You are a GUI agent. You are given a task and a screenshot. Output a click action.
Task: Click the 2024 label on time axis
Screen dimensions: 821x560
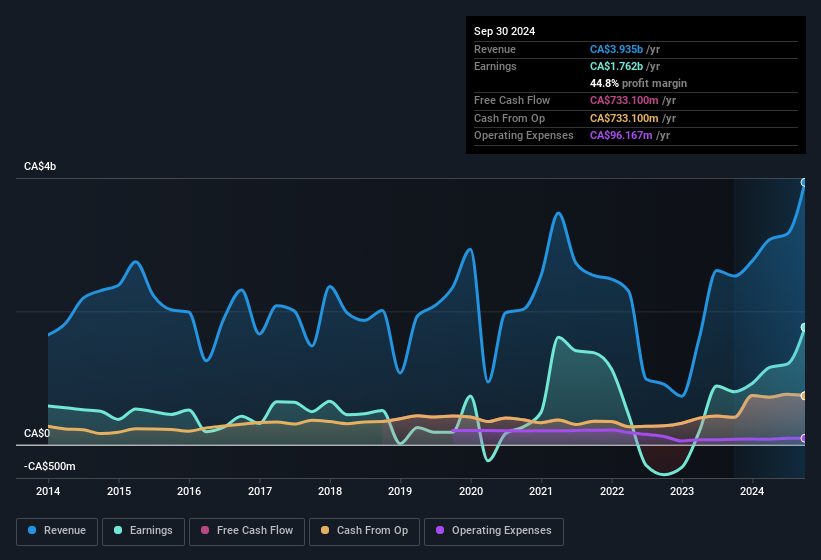pyautogui.click(x=752, y=491)
